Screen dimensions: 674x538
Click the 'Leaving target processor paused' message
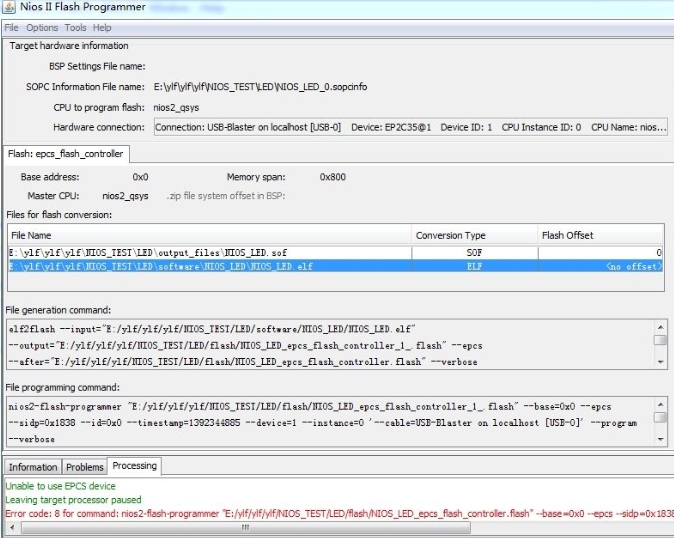pos(73,500)
